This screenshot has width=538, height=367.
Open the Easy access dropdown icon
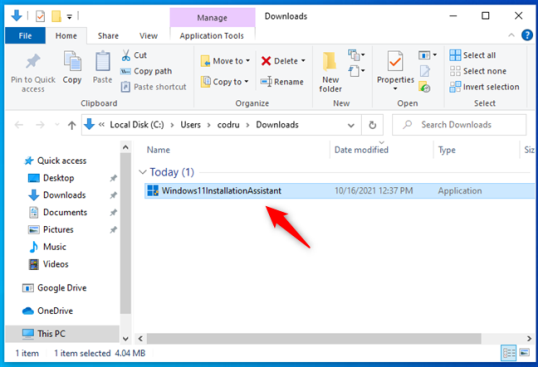tap(356, 71)
